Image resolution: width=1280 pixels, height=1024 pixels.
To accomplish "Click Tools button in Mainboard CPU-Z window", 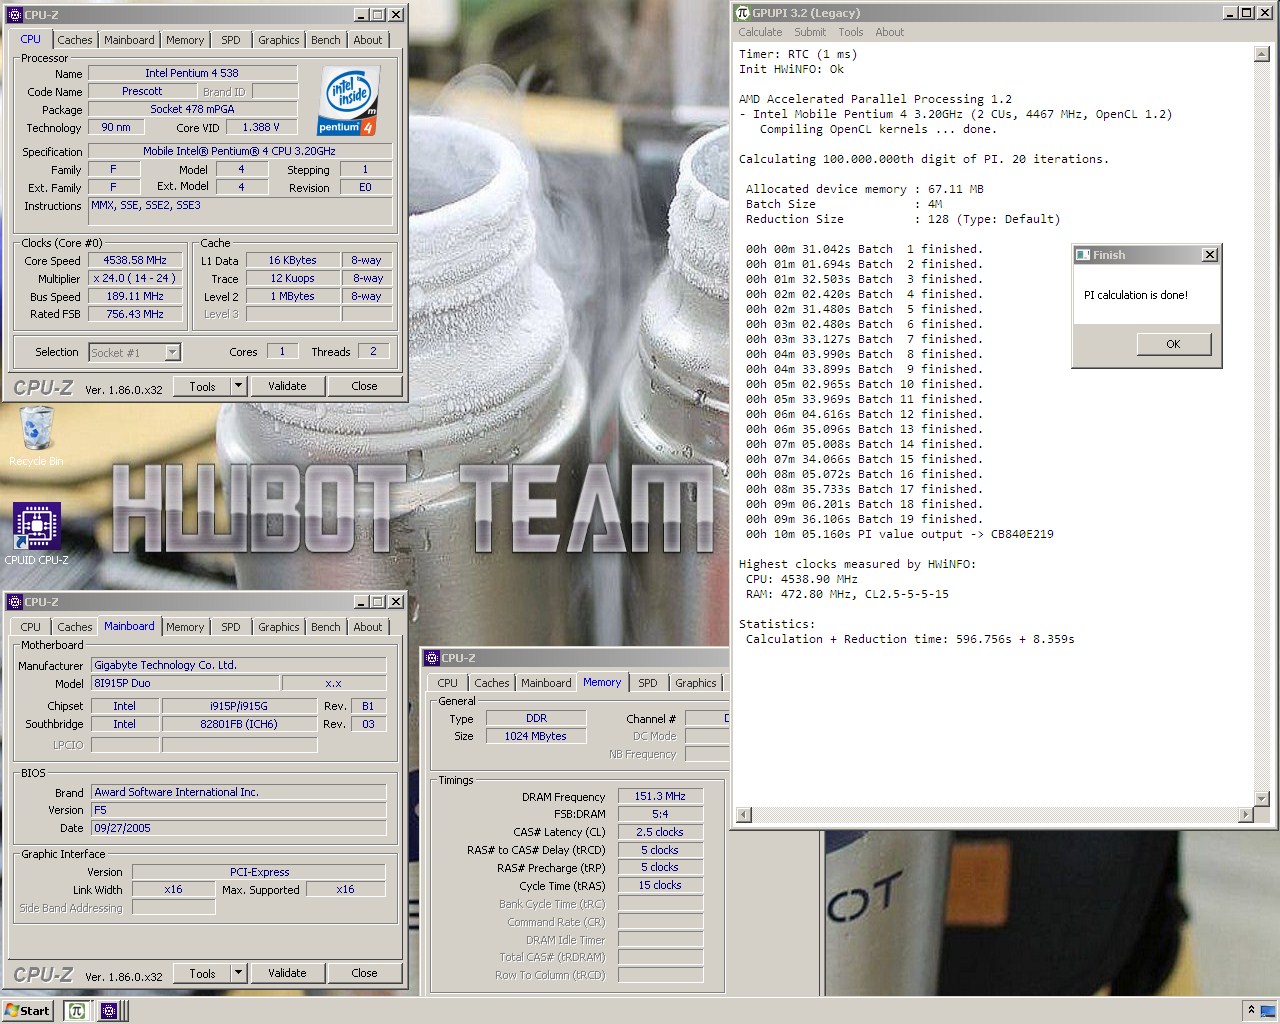I will coord(202,973).
